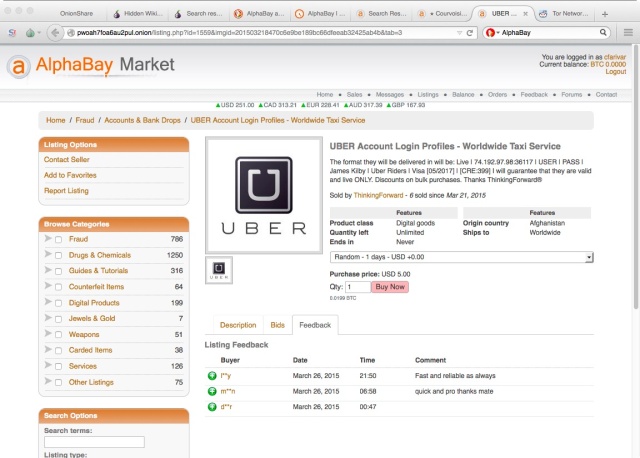
Task: Expand the Counterfeit Items arrow
Action: (x=48, y=286)
